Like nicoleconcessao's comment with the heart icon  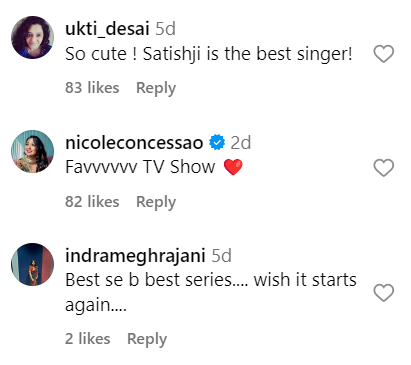(384, 168)
